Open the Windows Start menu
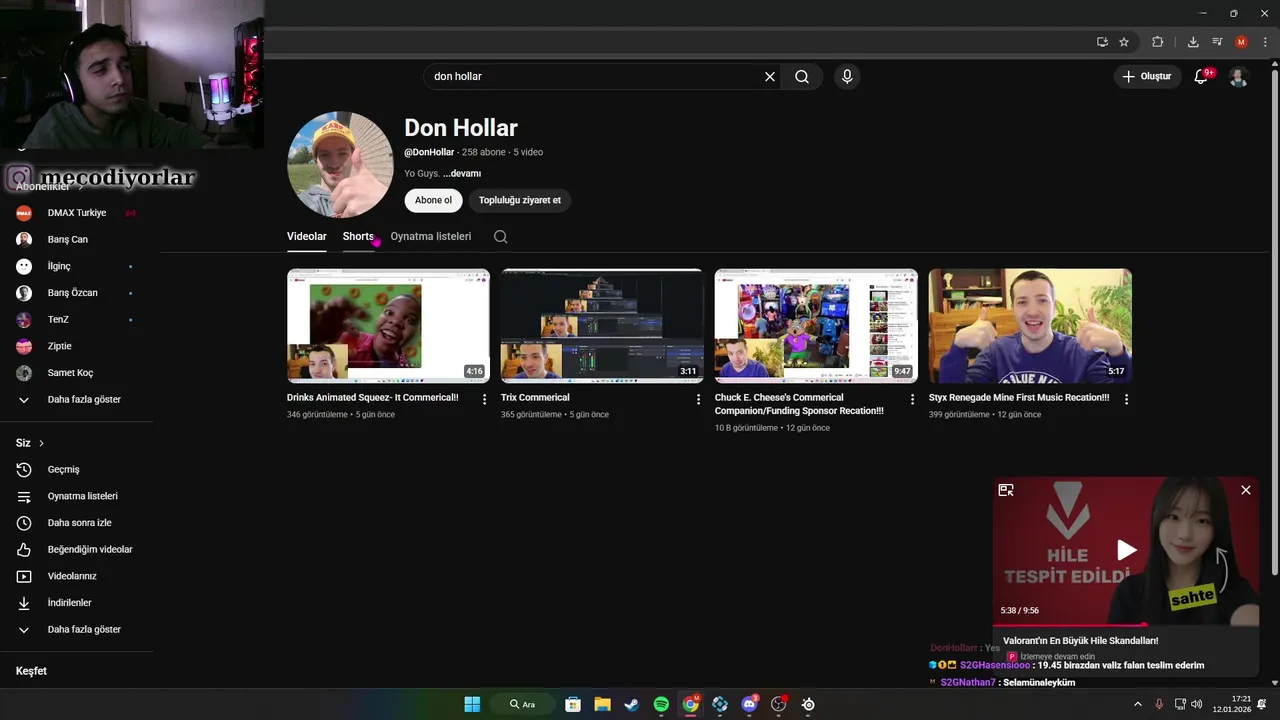 [x=472, y=704]
